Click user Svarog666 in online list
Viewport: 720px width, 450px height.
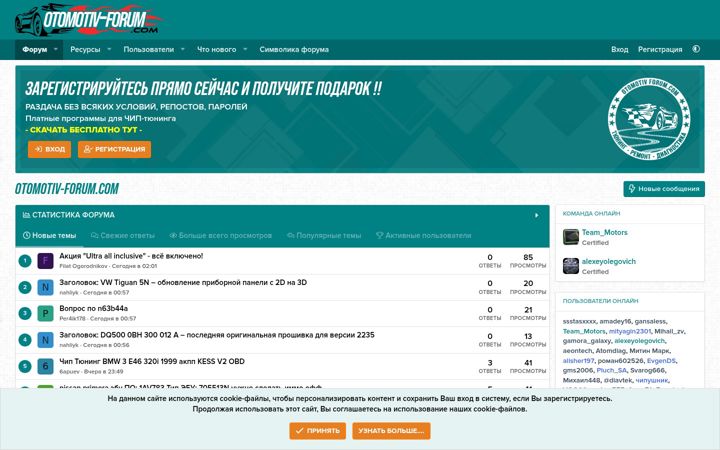[x=647, y=370]
